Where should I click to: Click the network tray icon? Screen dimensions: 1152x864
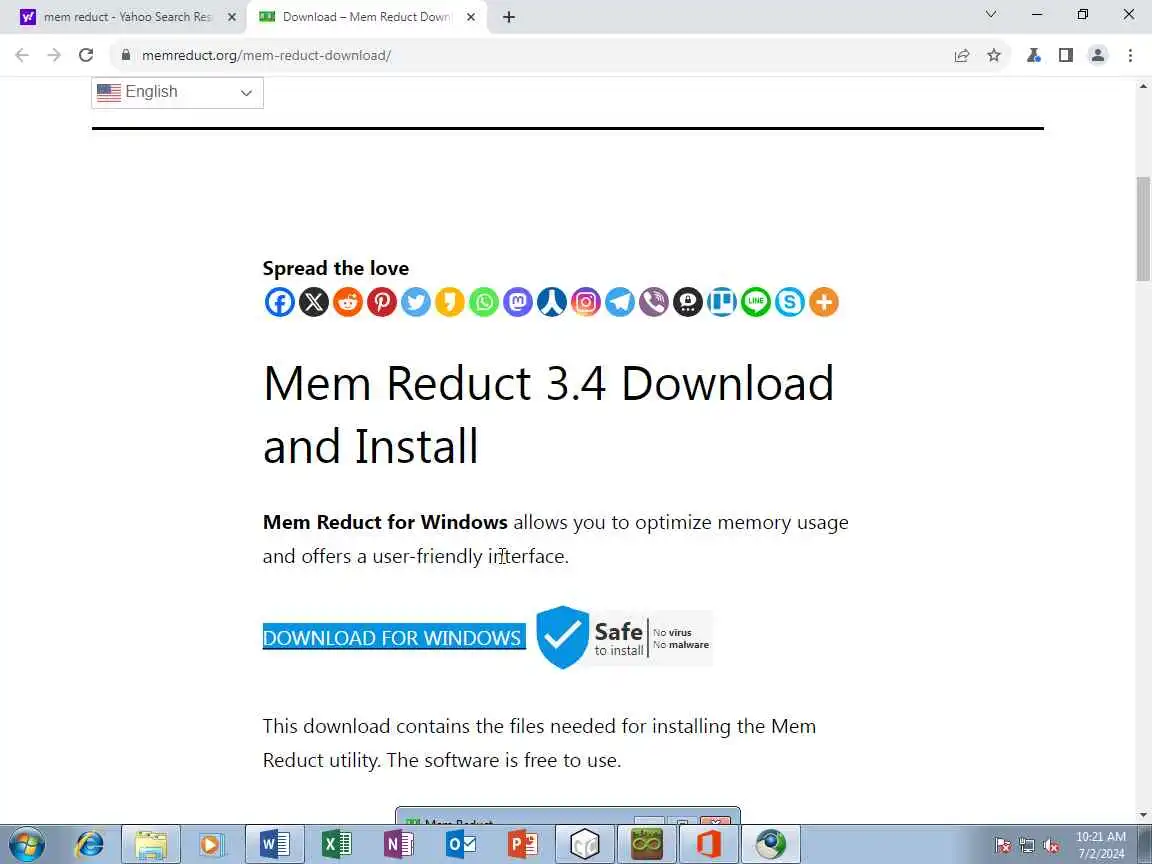tap(1027, 846)
